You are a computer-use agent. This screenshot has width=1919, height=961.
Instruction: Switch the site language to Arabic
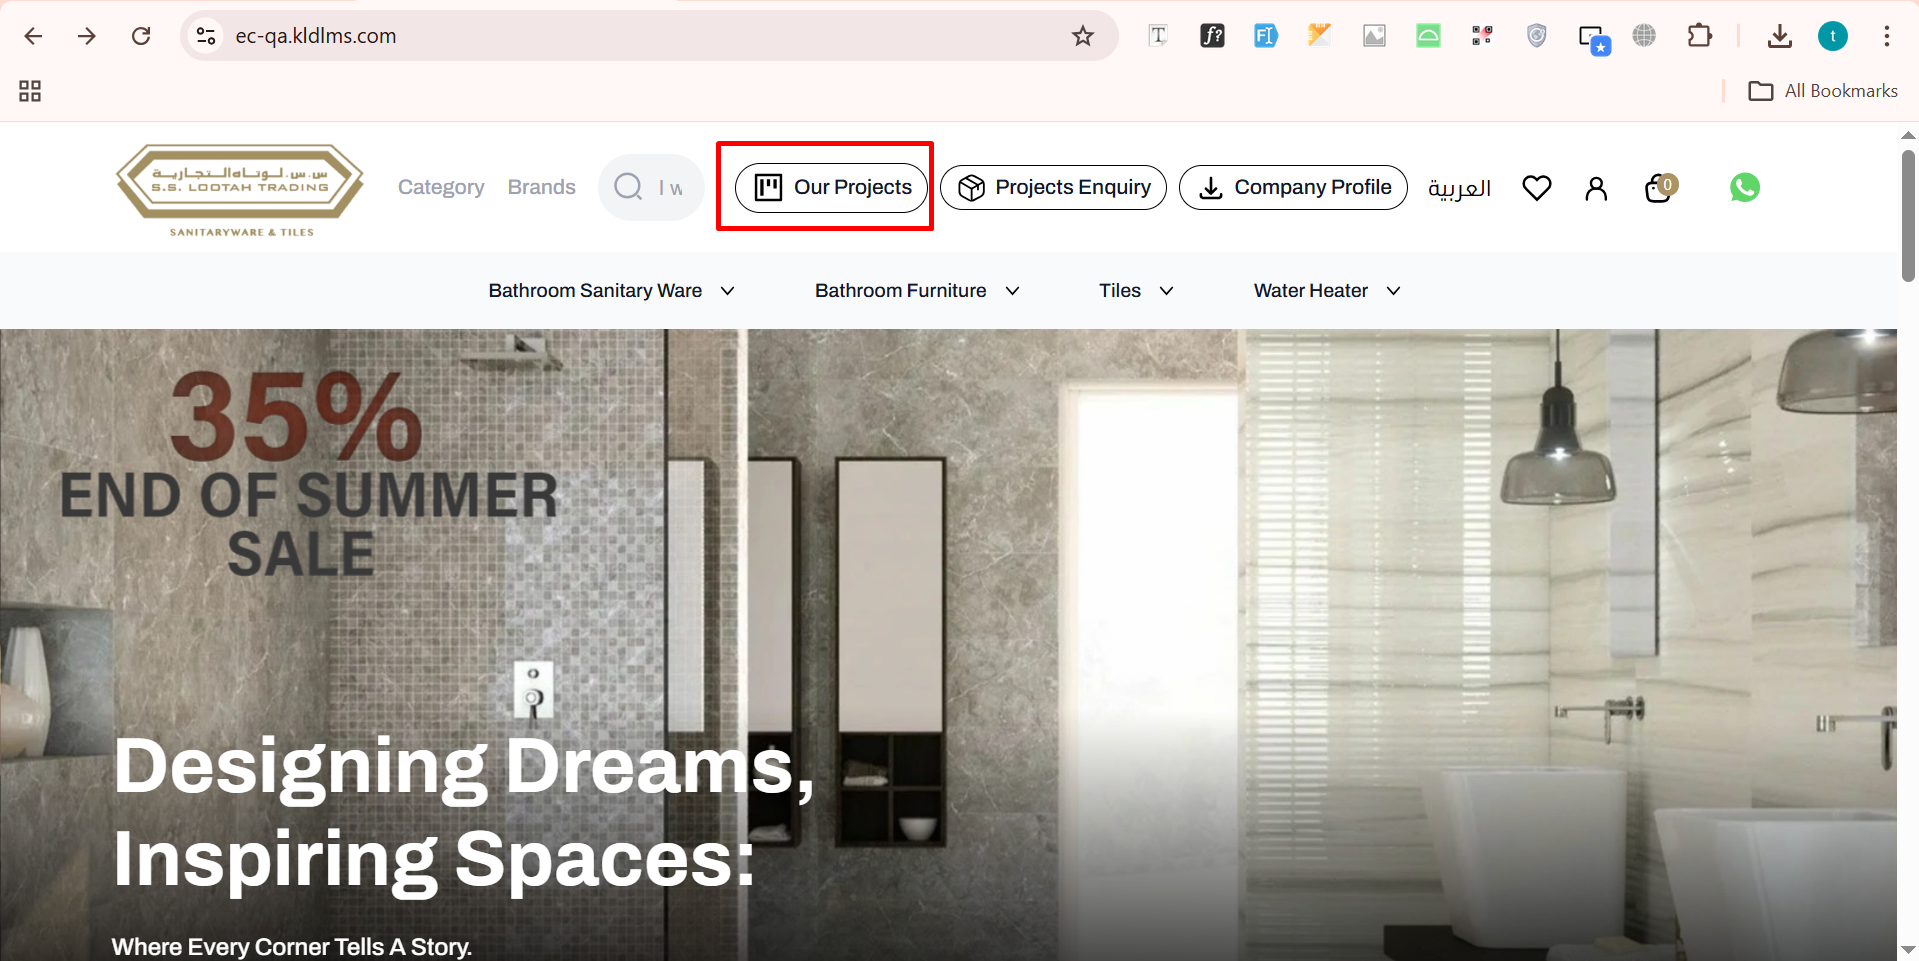1459,188
